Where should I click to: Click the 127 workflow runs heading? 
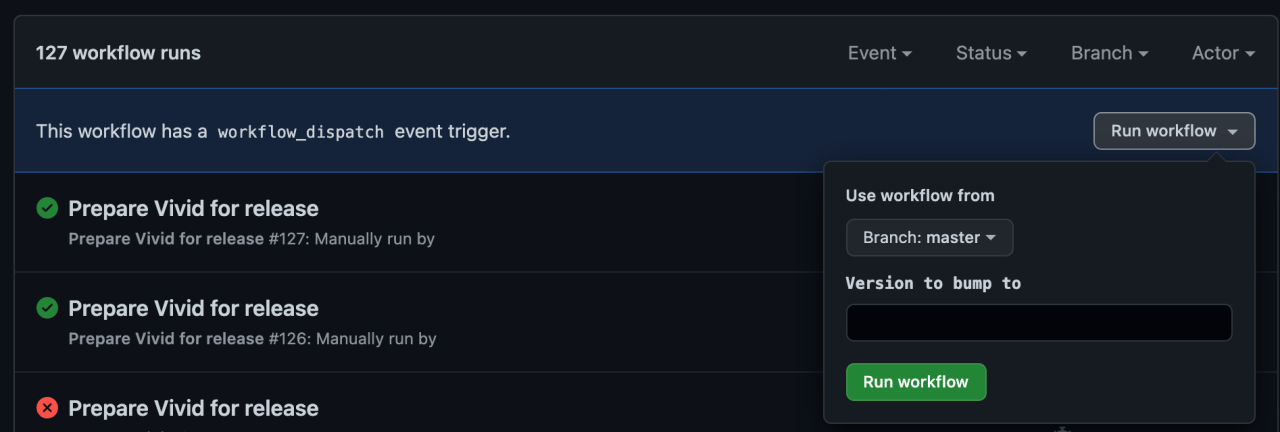118,53
